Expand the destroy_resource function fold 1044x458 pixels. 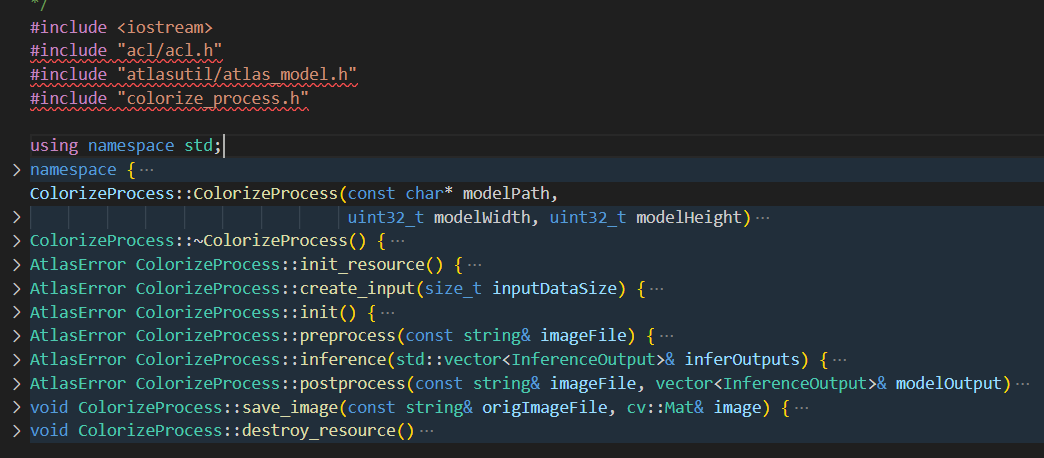17,431
